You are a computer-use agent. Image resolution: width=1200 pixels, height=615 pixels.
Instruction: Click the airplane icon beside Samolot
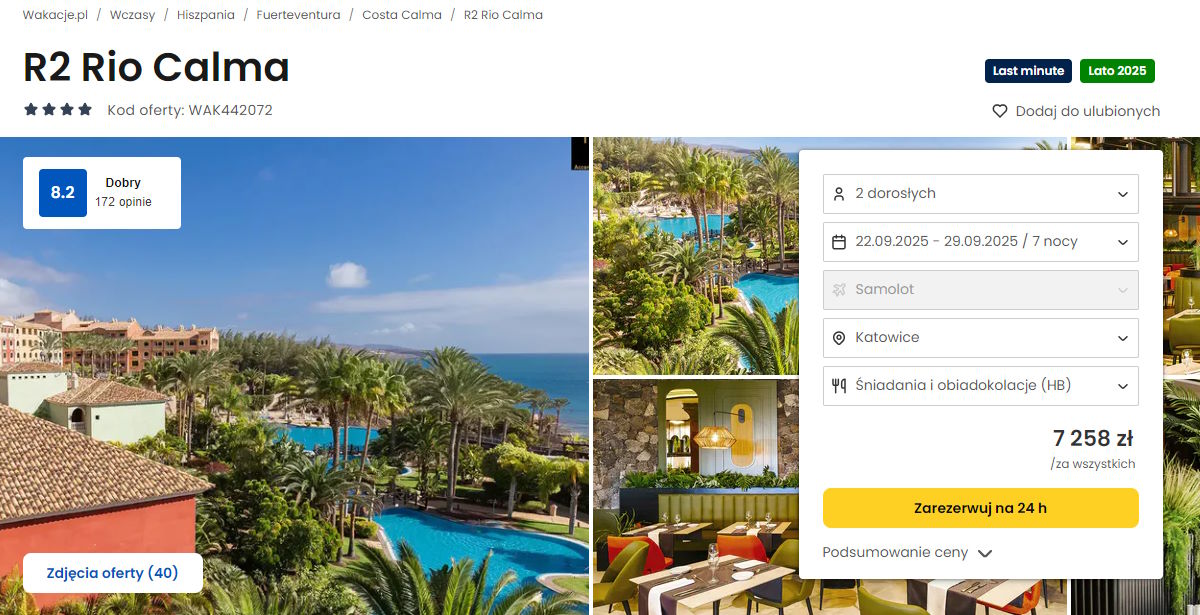839,290
